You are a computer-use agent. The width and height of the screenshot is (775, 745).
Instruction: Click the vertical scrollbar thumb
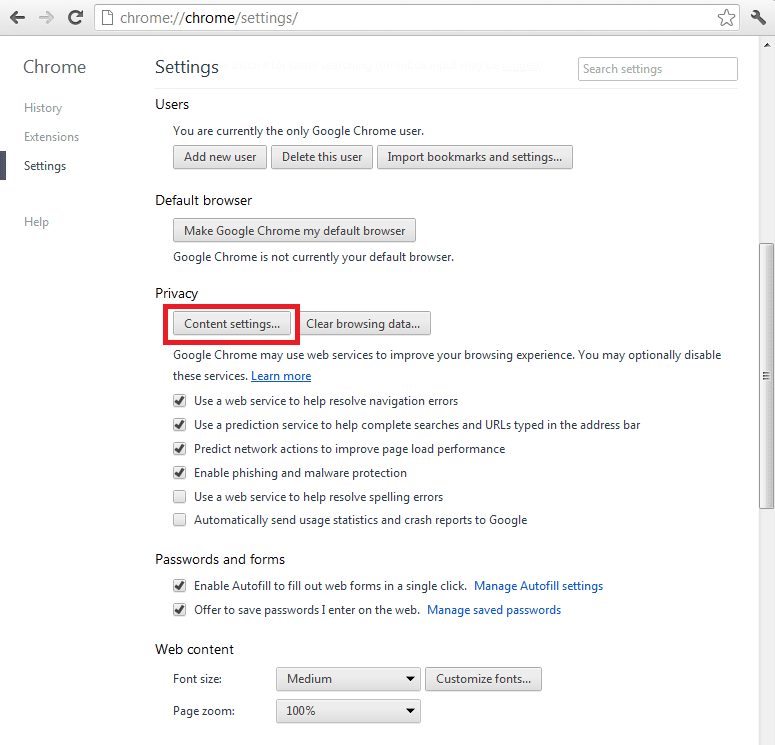[x=766, y=376]
